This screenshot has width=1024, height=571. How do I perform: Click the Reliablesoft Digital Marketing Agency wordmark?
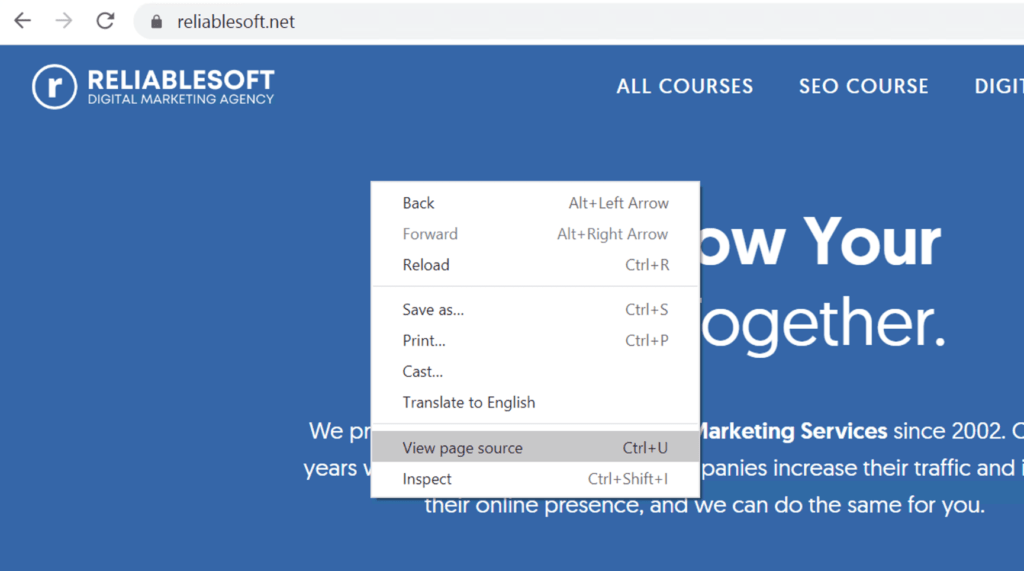tap(180, 87)
